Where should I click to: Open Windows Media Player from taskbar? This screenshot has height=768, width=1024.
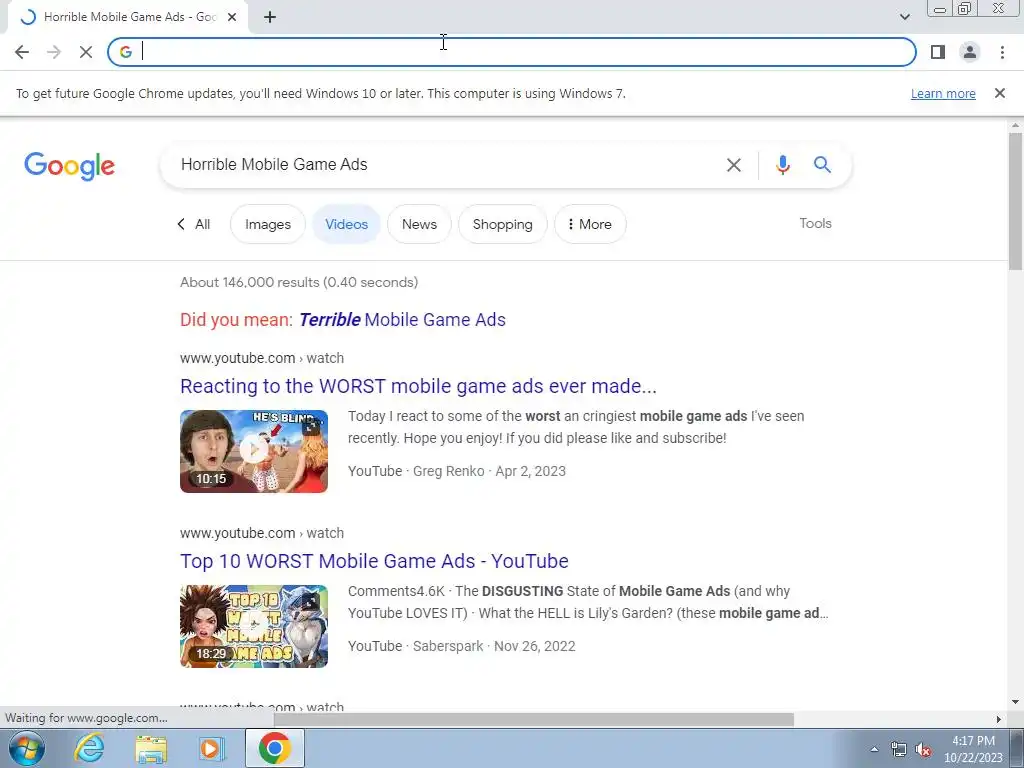pos(211,749)
